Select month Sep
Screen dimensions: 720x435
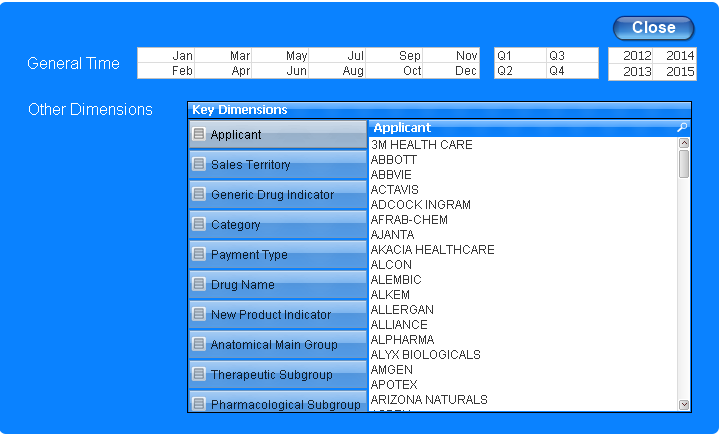point(394,56)
